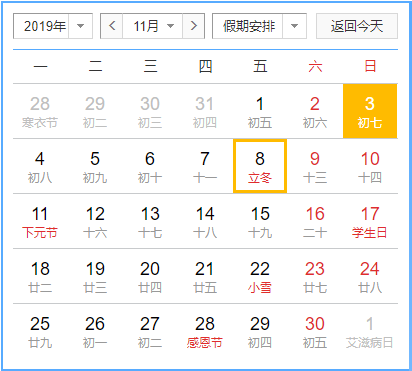The width and height of the screenshot is (412, 371).
Task: Select November 23 廿七
Action: coord(315,276)
